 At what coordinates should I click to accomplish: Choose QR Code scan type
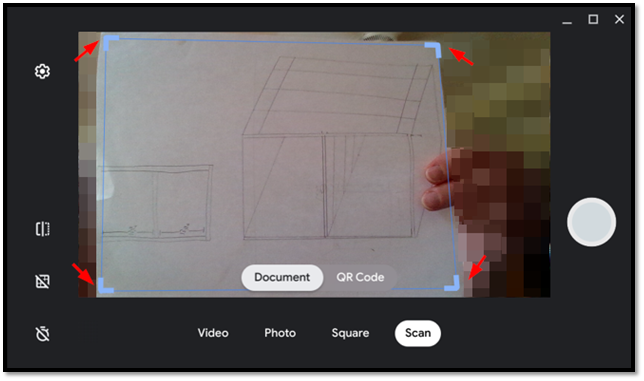pyautogui.click(x=360, y=278)
